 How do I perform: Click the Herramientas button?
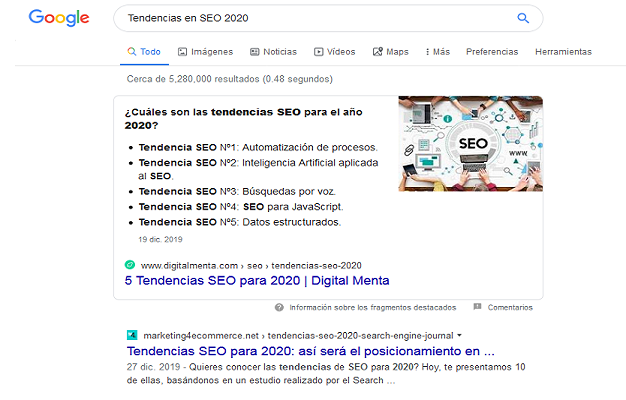tap(563, 51)
